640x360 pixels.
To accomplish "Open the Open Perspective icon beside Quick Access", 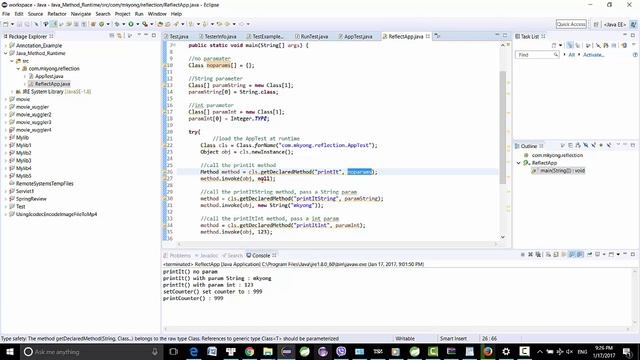I will (x=596, y=24).
